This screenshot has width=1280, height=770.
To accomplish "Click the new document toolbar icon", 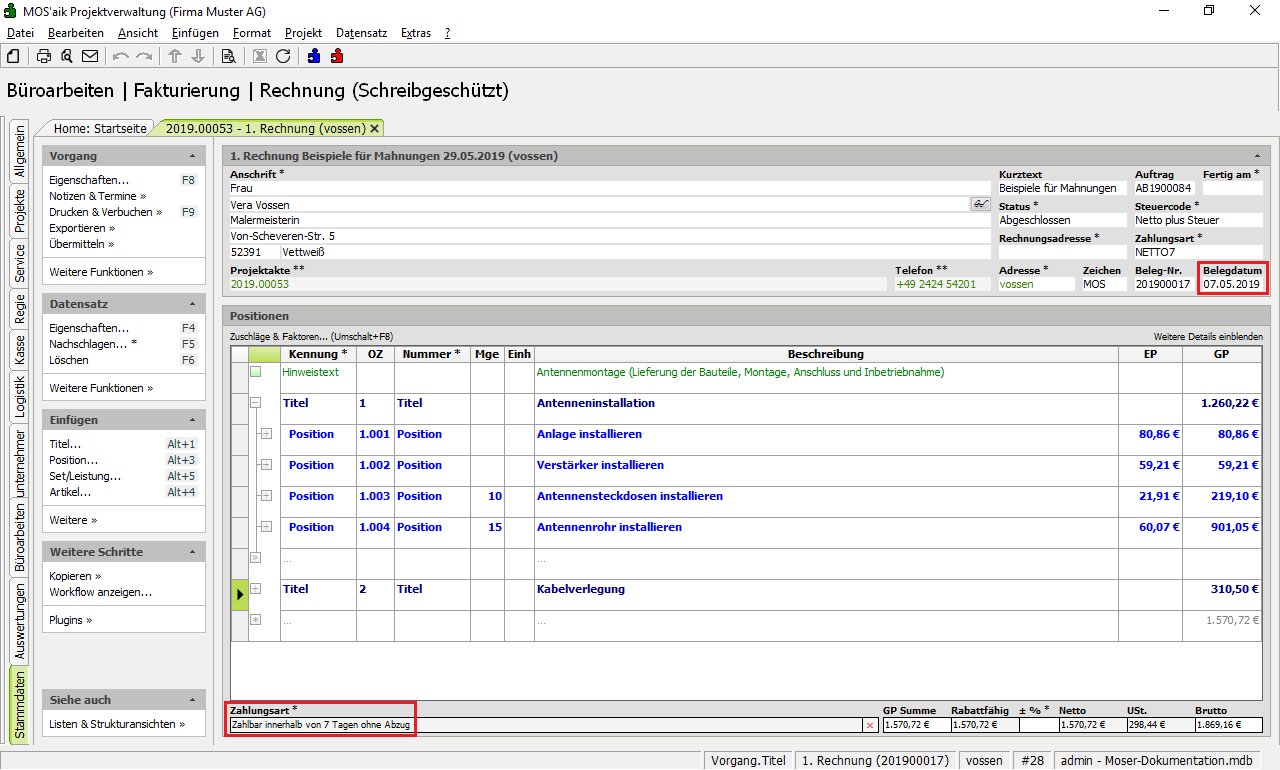I will point(13,56).
